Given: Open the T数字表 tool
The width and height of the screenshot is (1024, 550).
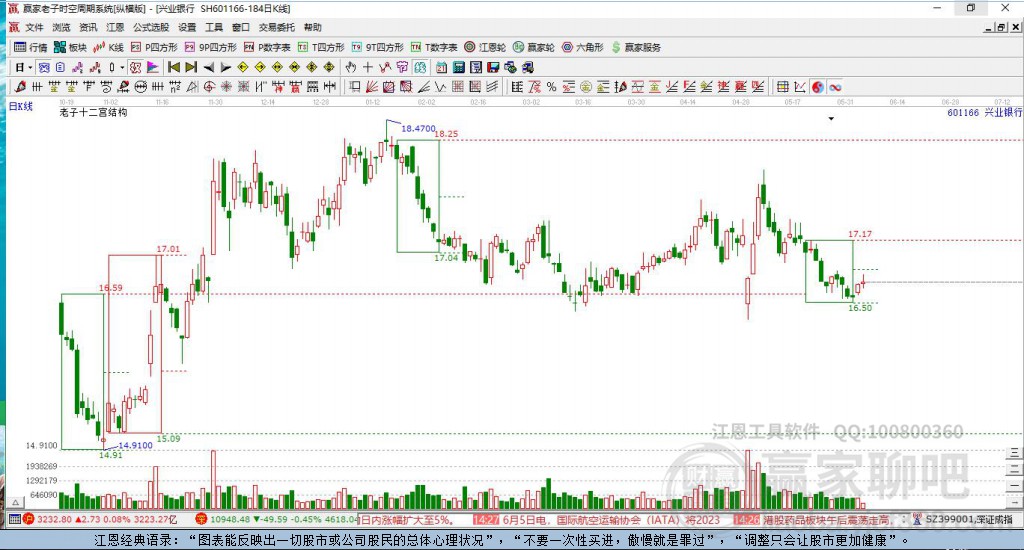Looking at the screenshot, I should click(434, 47).
